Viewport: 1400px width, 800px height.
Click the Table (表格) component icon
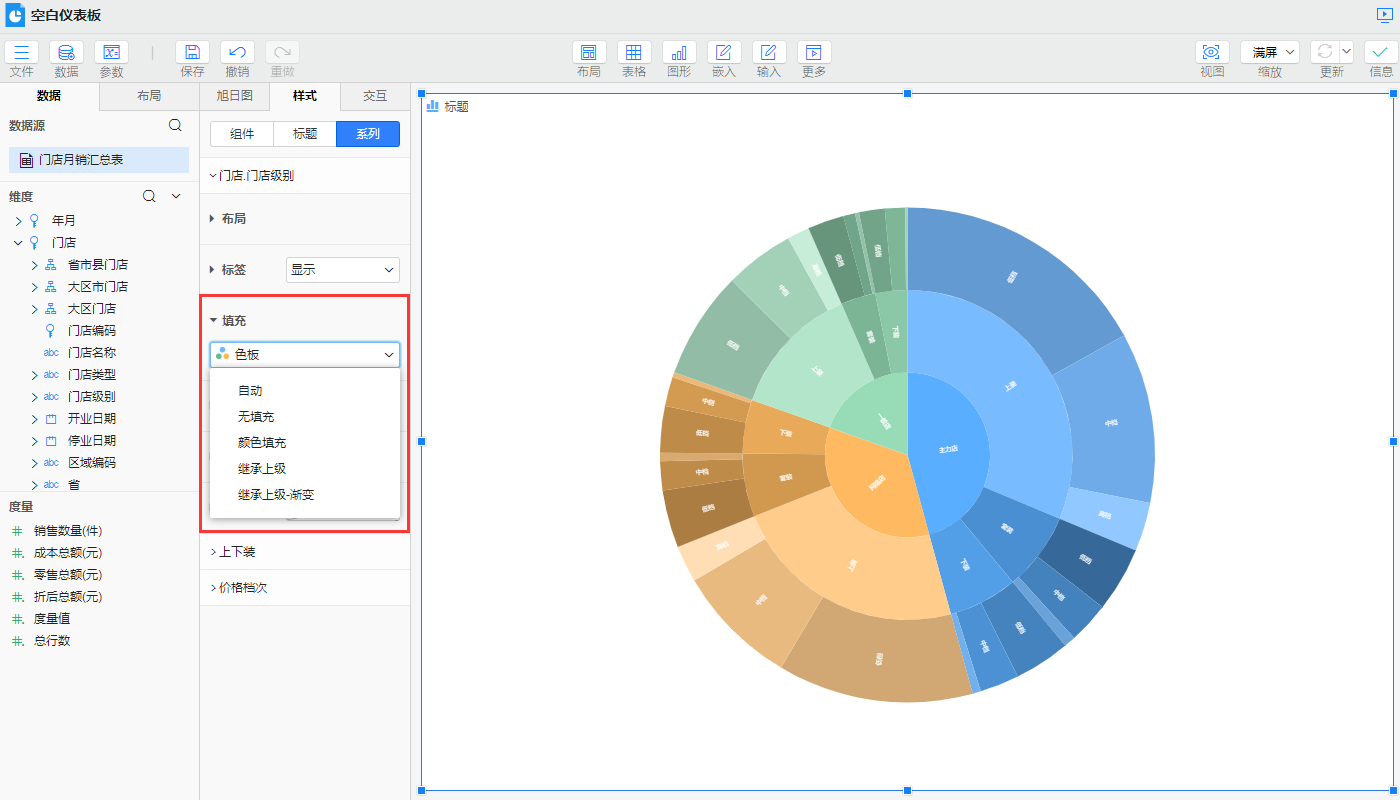click(x=634, y=53)
